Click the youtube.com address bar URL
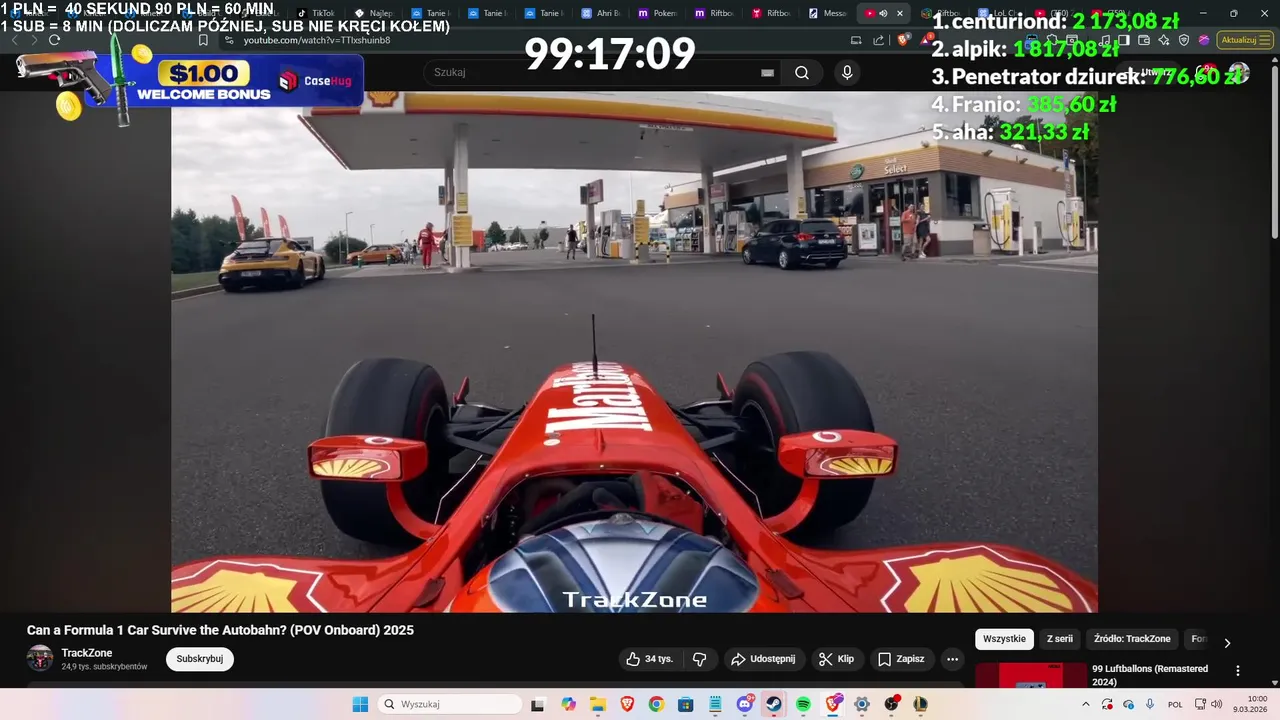 (x=317, y=40)
